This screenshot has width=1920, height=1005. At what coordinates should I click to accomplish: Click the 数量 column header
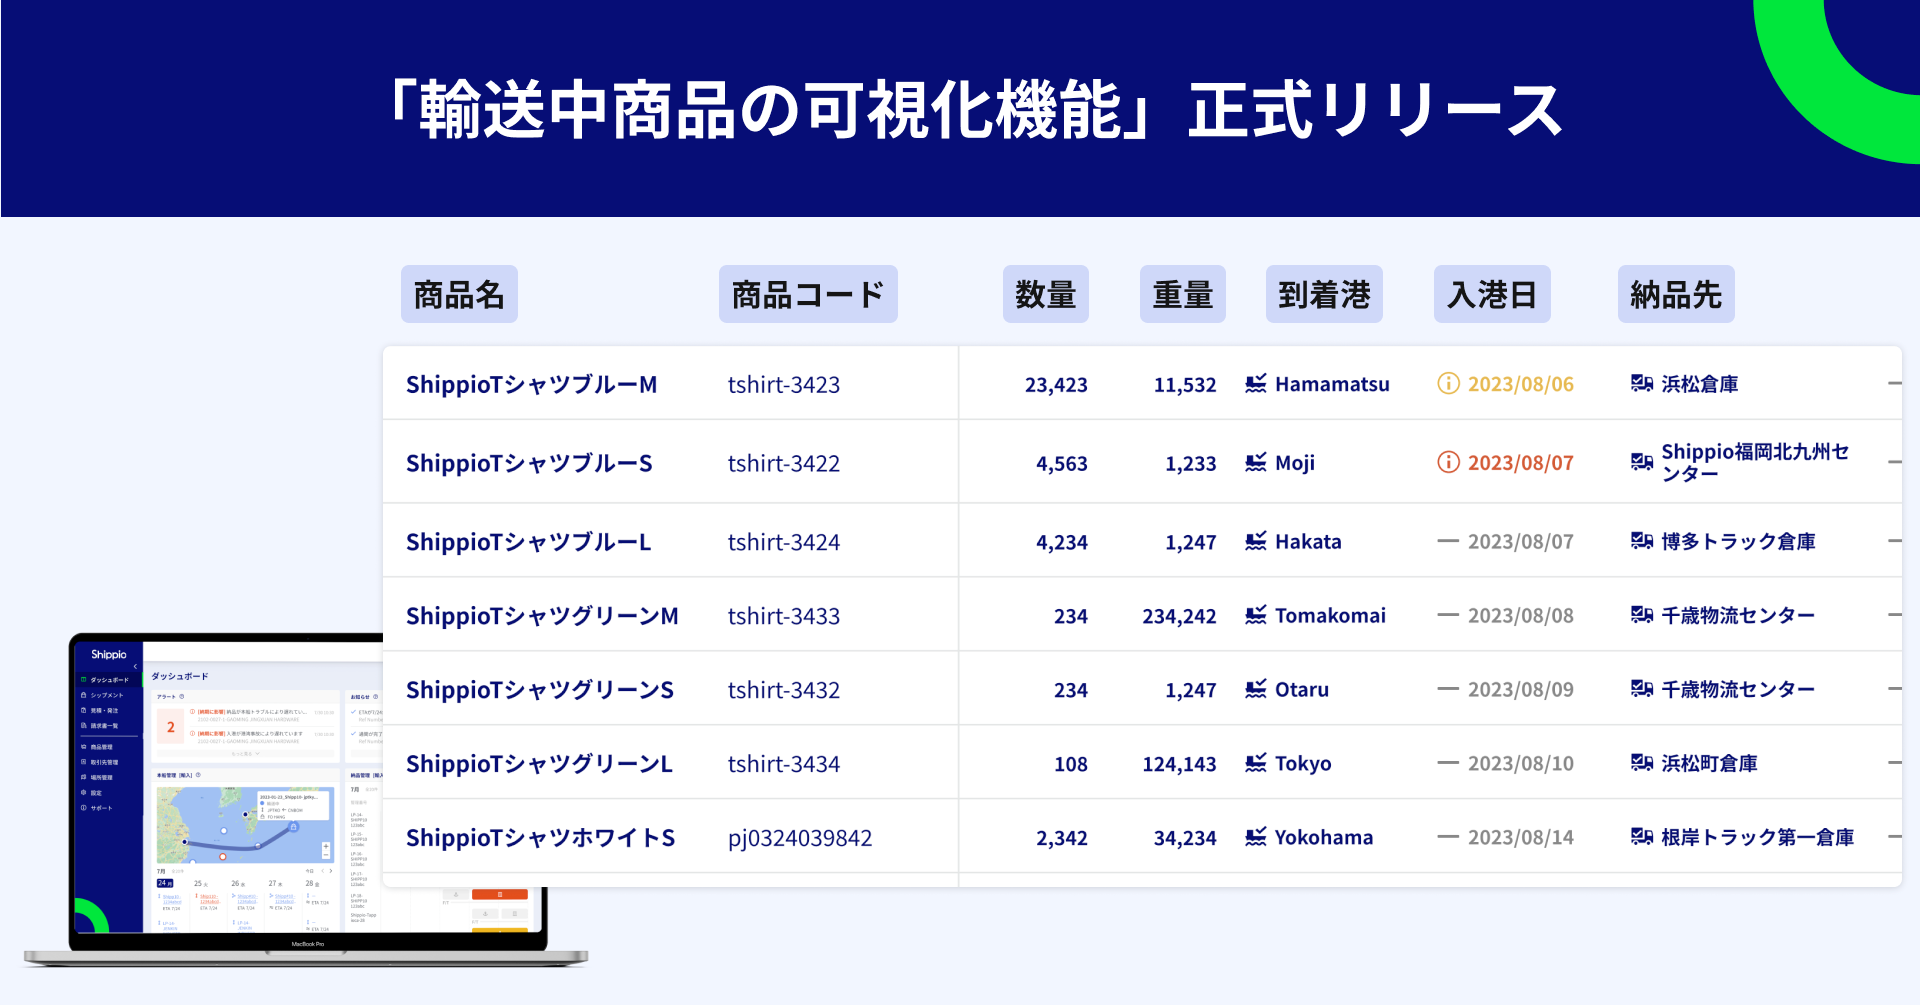(x=1046, y=294)
